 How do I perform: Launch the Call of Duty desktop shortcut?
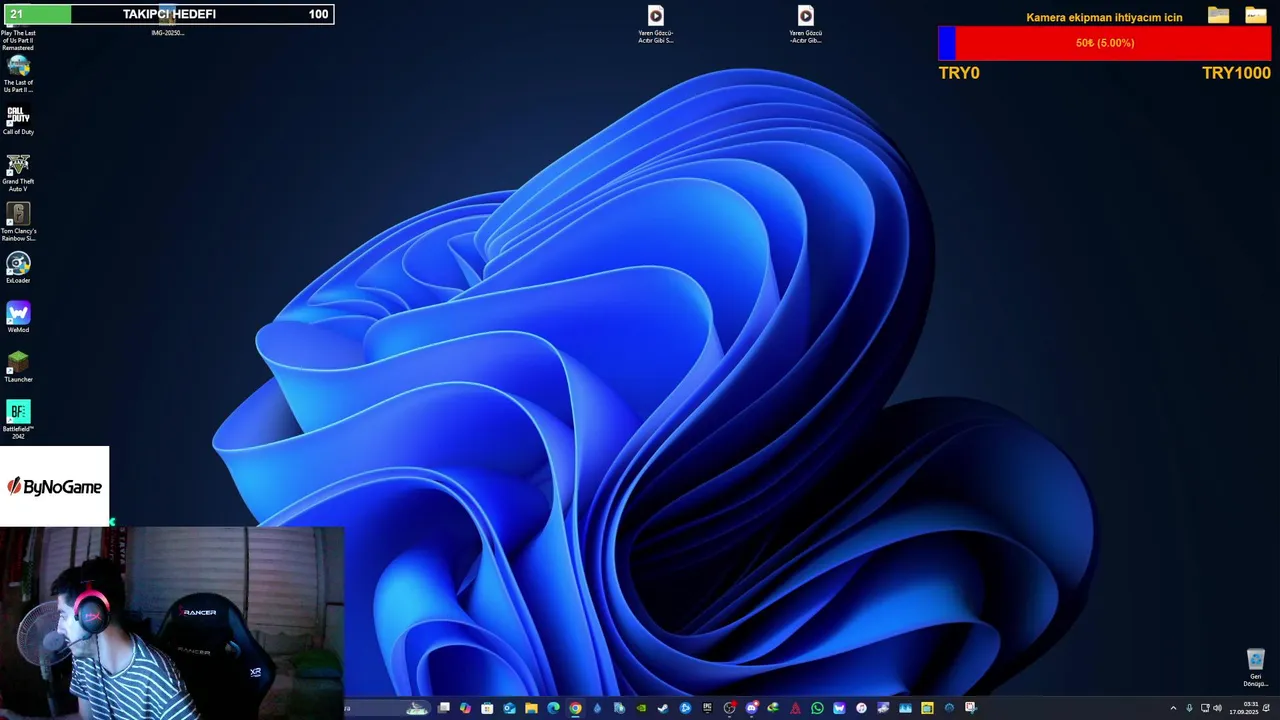[x=18, y=121]
